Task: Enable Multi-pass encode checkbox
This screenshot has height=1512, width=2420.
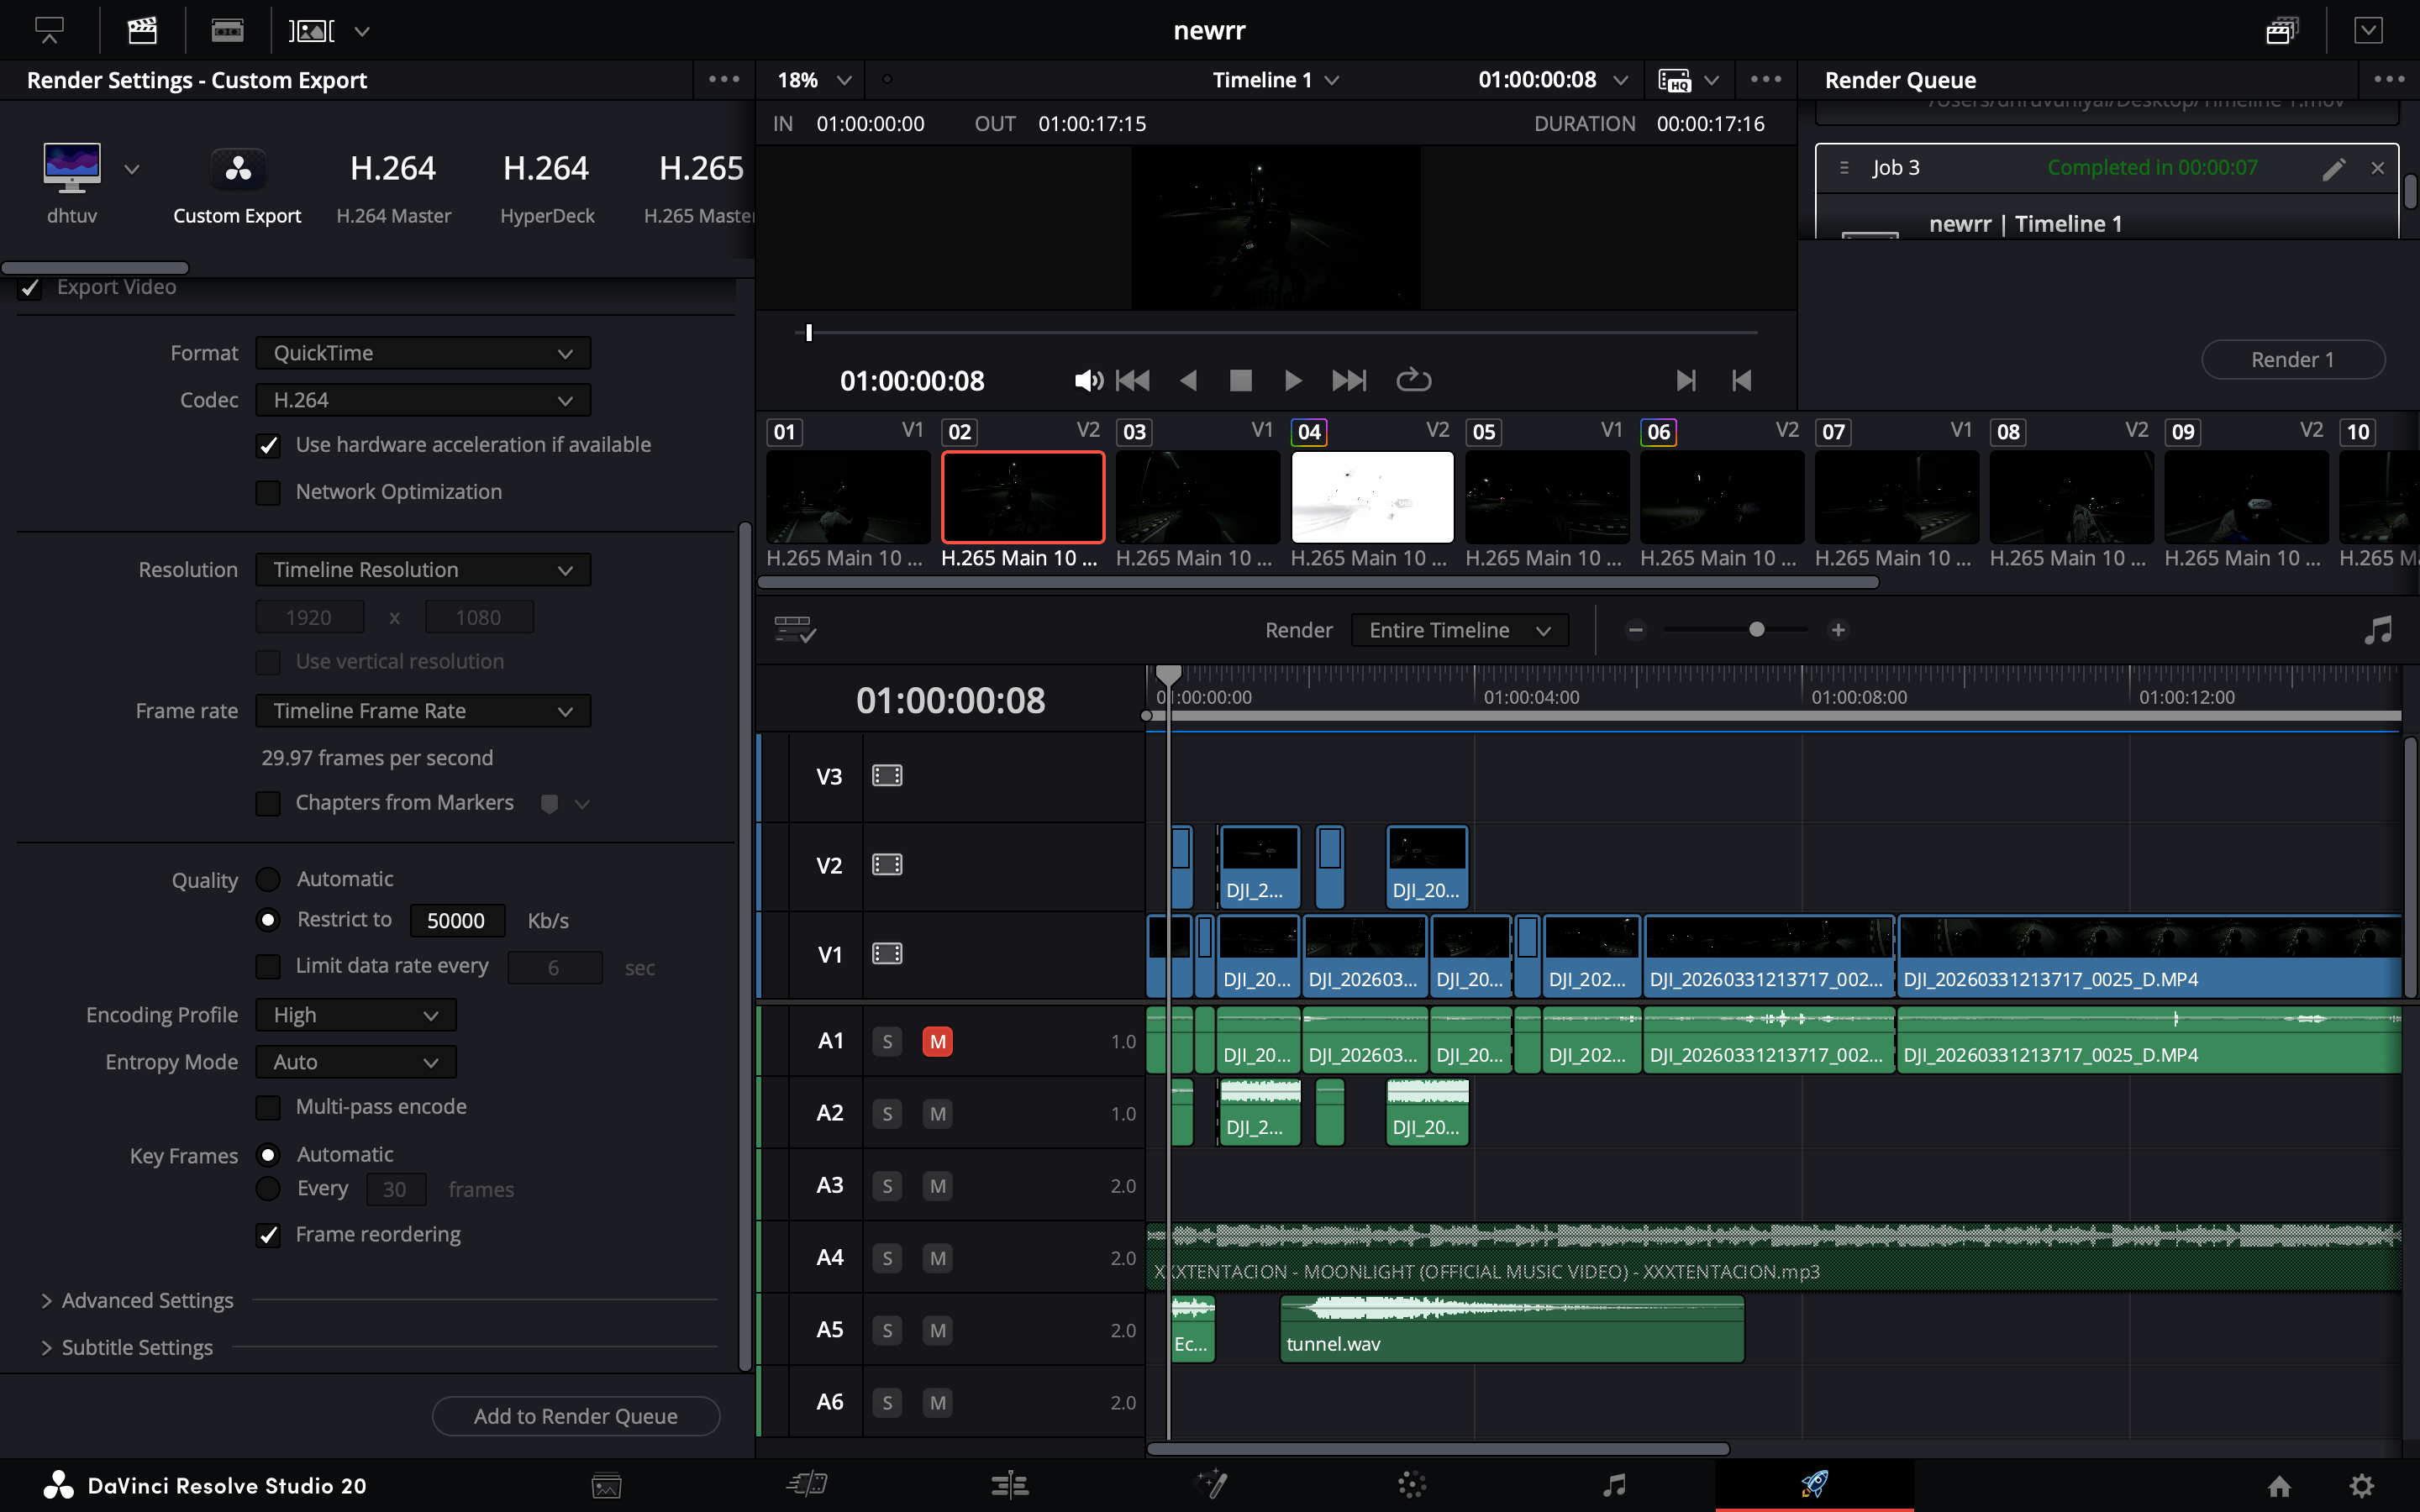Action: pos(268,1107)
